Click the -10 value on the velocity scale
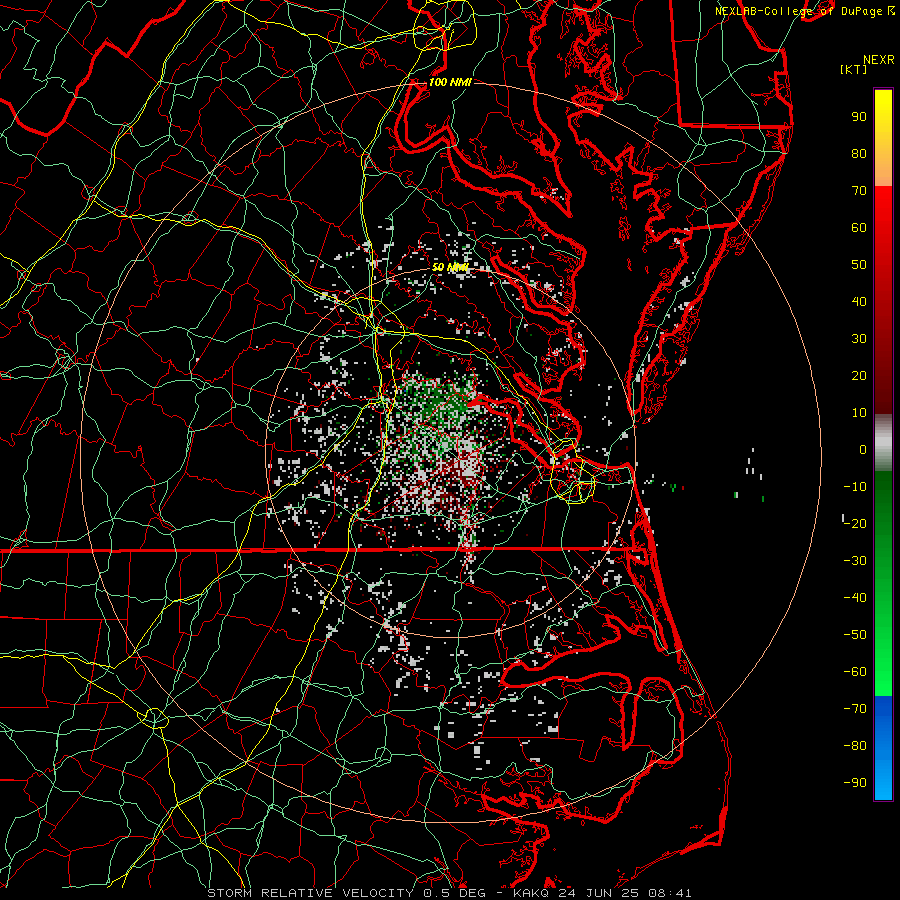The width and height of the screenshot is (900, 900). coord(855,487)
